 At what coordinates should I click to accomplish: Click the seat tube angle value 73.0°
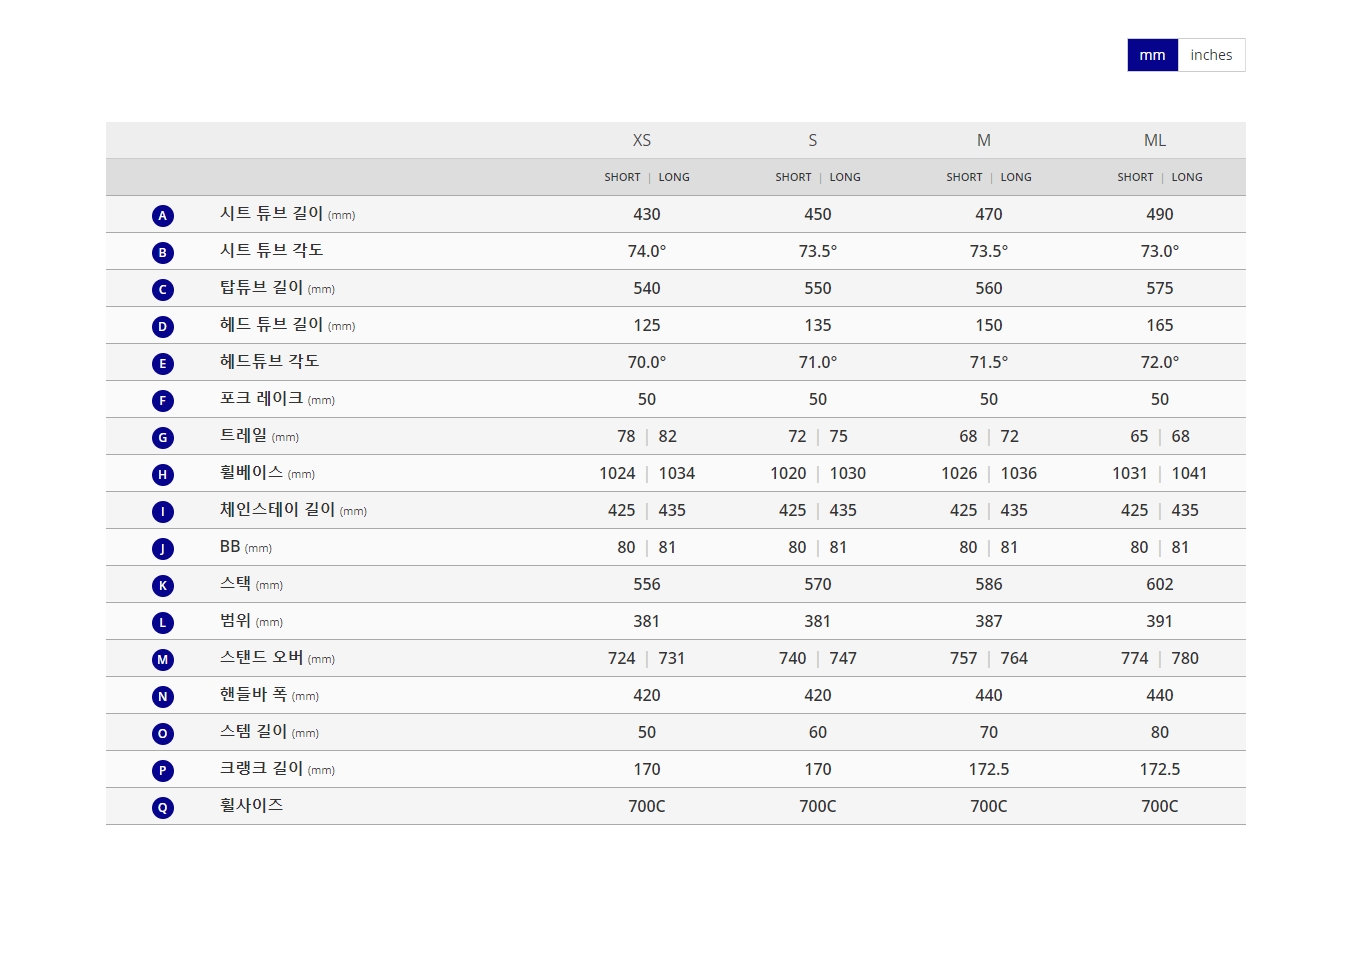[1160, 251]
